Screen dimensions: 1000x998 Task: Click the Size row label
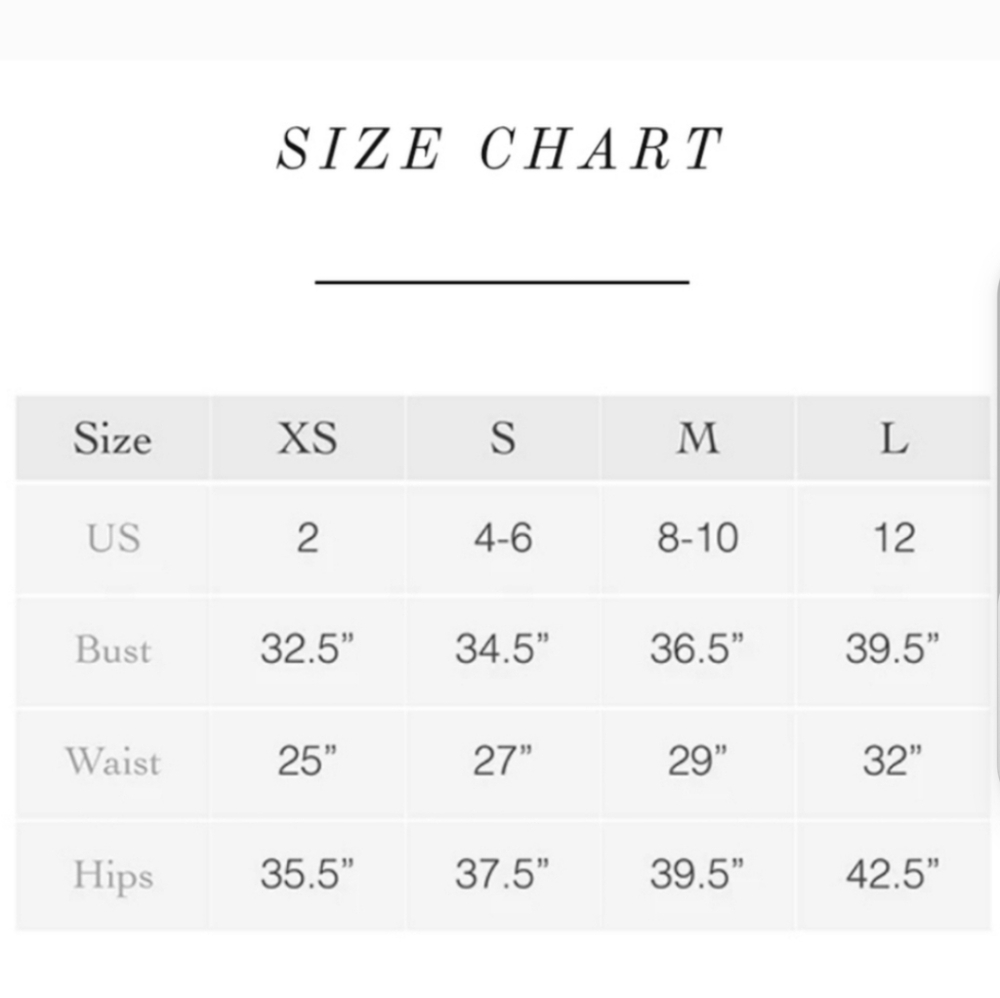point(112,438)
